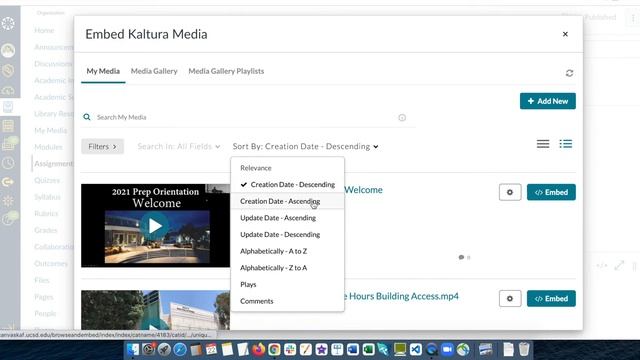Select Creation Date - Ascending sort option
640x360 pixels.
click(287, 201)
